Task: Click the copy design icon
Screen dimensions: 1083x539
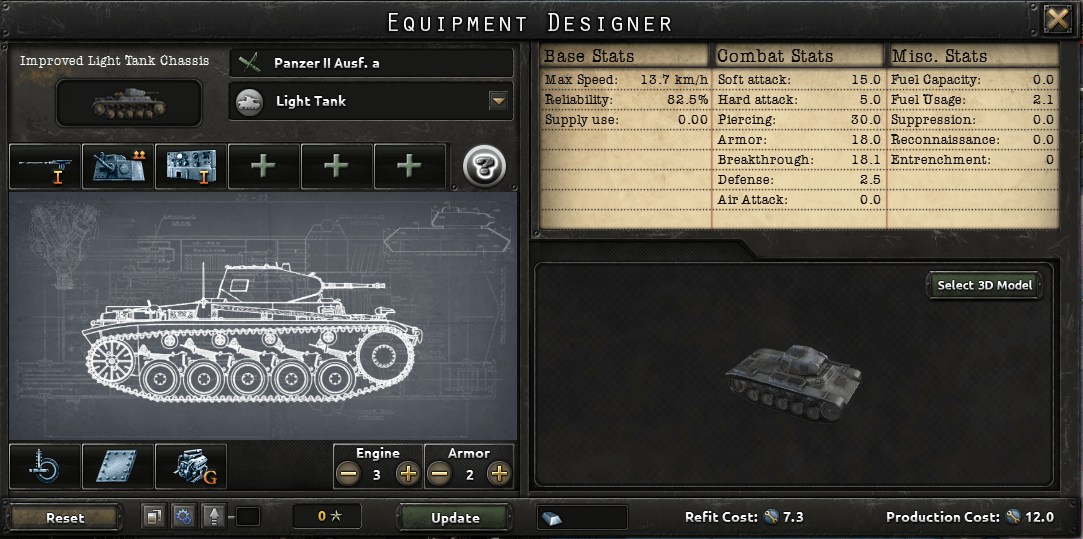Action: pos(153,516)
